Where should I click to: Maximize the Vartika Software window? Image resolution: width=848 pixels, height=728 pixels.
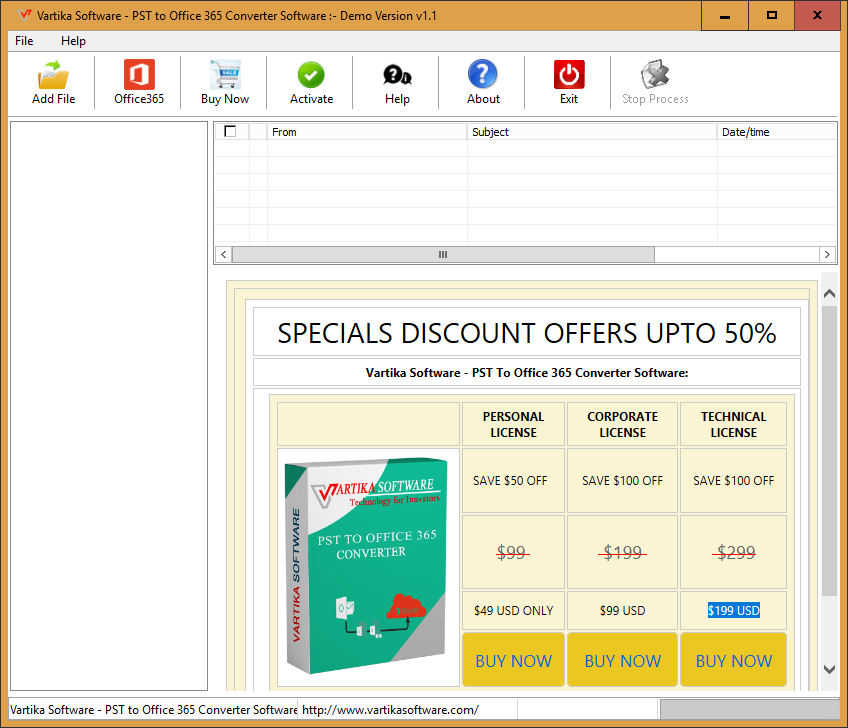(x=772, y=16)
